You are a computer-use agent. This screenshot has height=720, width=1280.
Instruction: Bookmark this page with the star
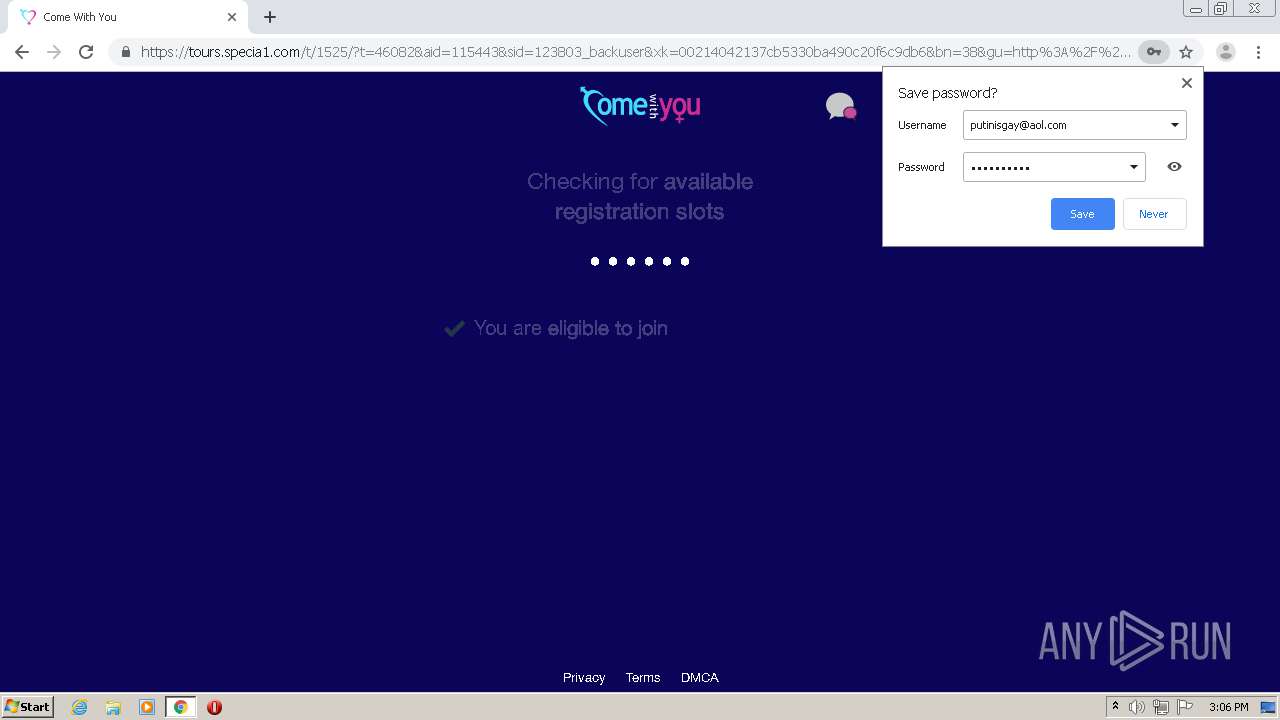pyautogui.click(x=1186, y=52)
